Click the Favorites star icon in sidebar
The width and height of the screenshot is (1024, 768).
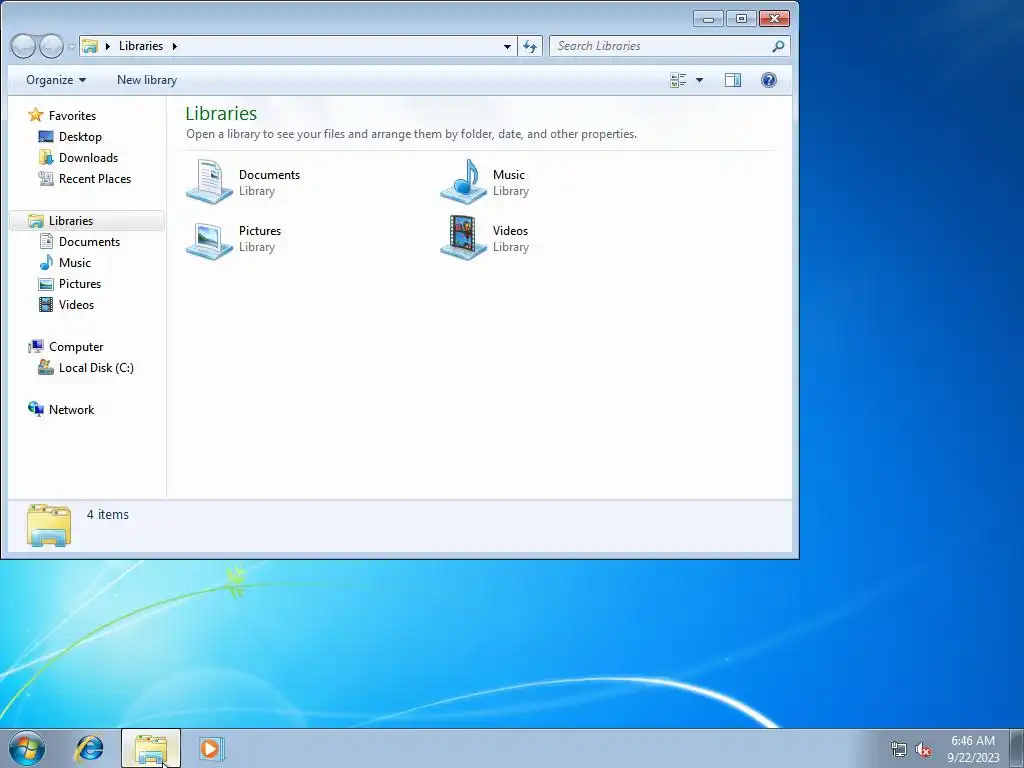tap(36, 115)
